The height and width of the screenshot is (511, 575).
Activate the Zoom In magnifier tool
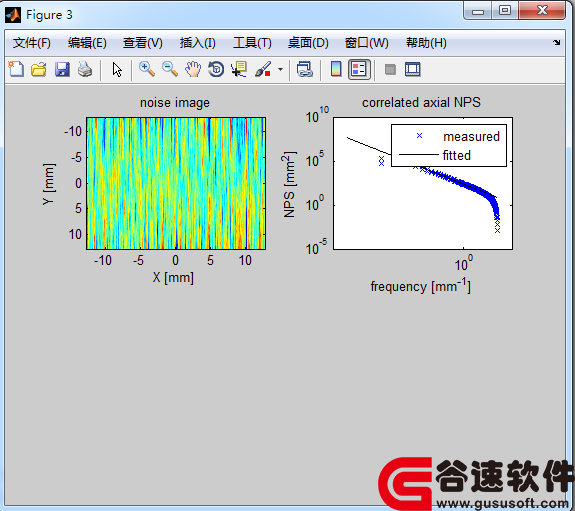[147, 69]
